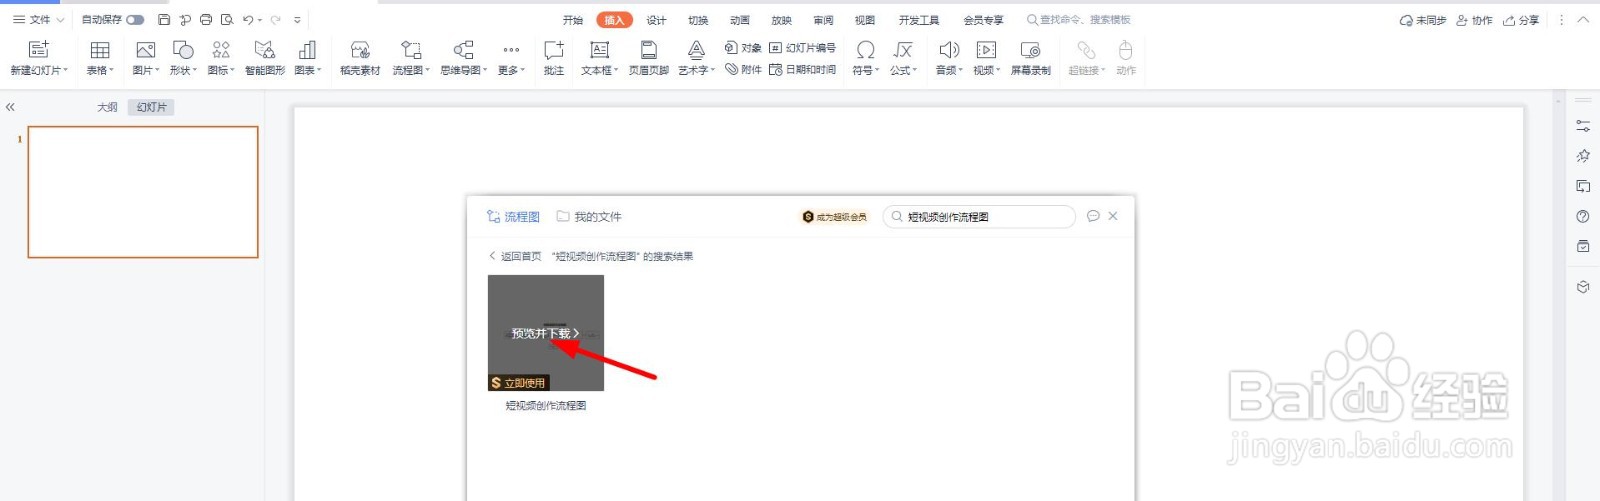The height and width of the screenshot is (501, 1600).
Task: Click the 查找命令 search box
Action: click(1079, 20)
